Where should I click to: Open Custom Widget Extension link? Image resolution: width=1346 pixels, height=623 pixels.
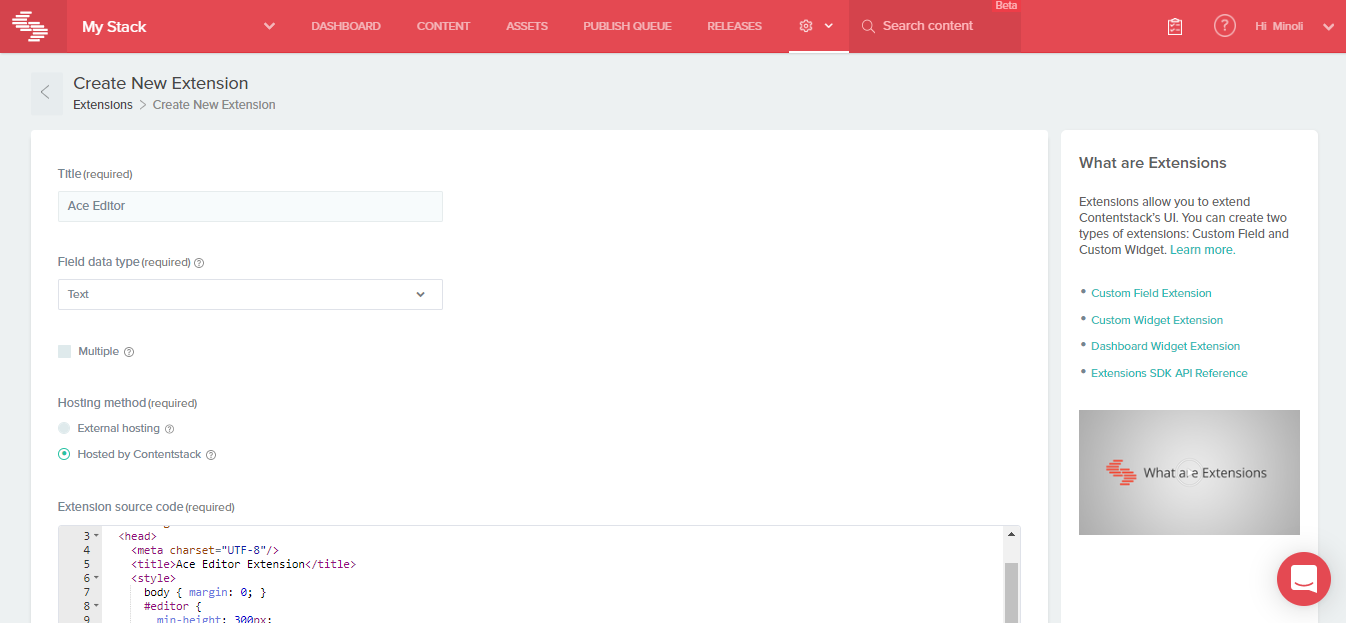point(1157,320)
